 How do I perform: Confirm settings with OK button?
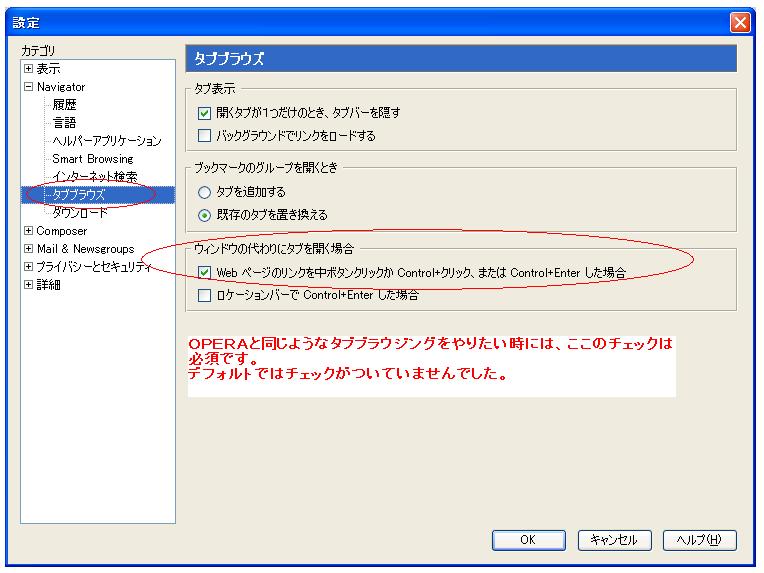(529, 540)
